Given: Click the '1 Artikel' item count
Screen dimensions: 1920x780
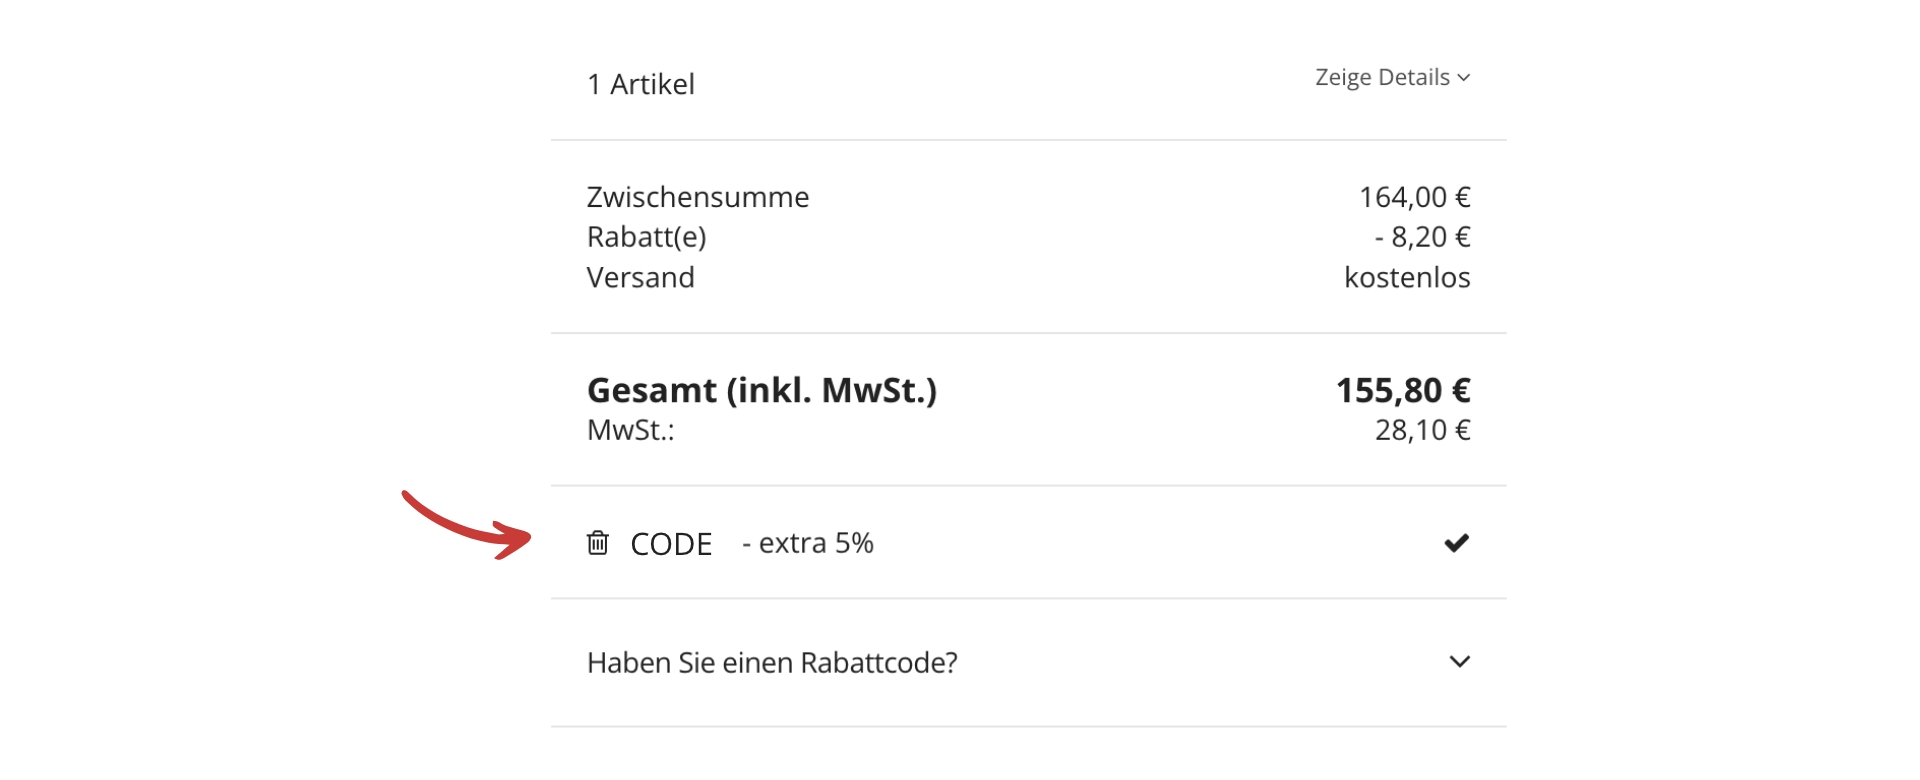Looking at the screenshot, I should [641, 84].
